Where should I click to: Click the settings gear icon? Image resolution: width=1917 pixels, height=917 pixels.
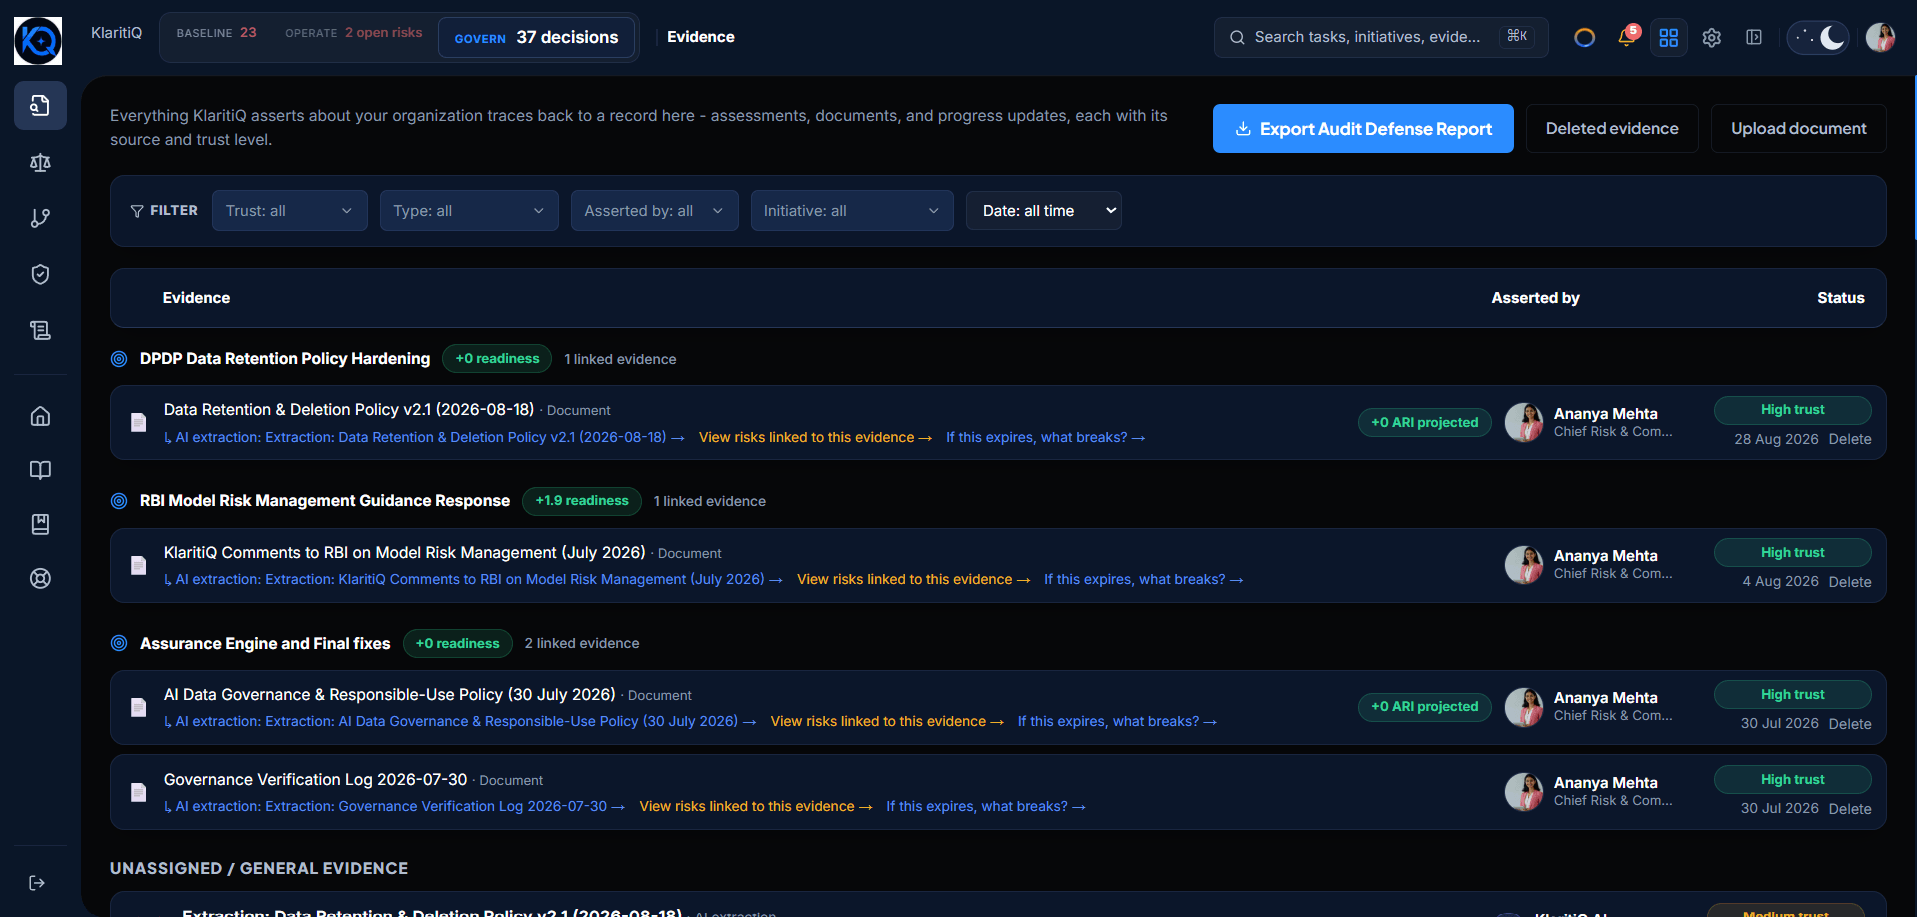click(x=1712, y=37)
